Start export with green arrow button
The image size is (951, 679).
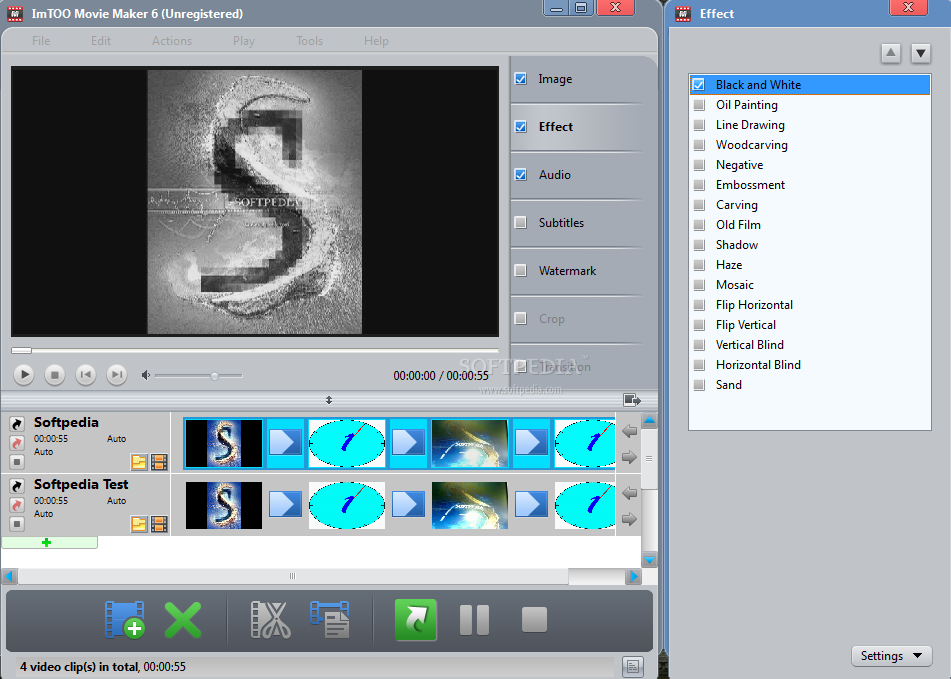[x=416, y=620]
